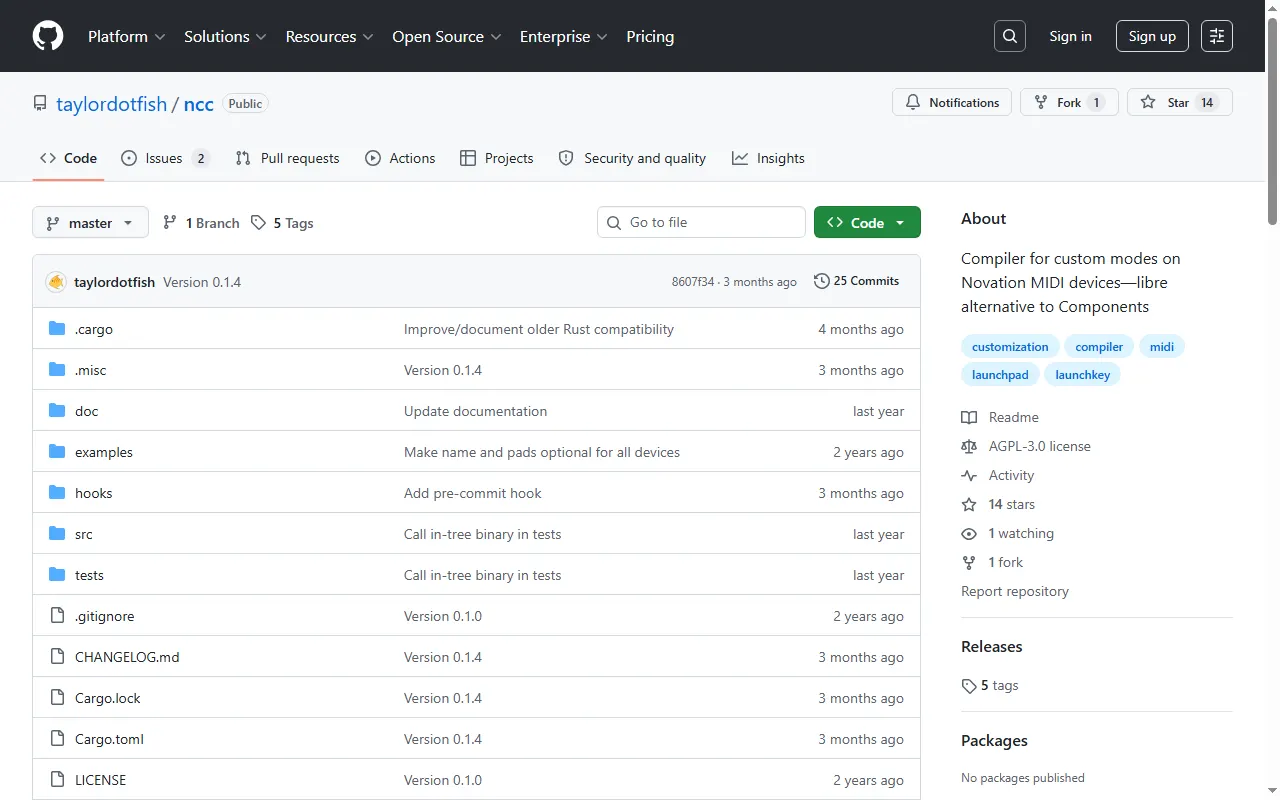Open the 'Add pre-commit hook' commit message
The width and height of the screenshot is (1280, 800).
(473, 493)
